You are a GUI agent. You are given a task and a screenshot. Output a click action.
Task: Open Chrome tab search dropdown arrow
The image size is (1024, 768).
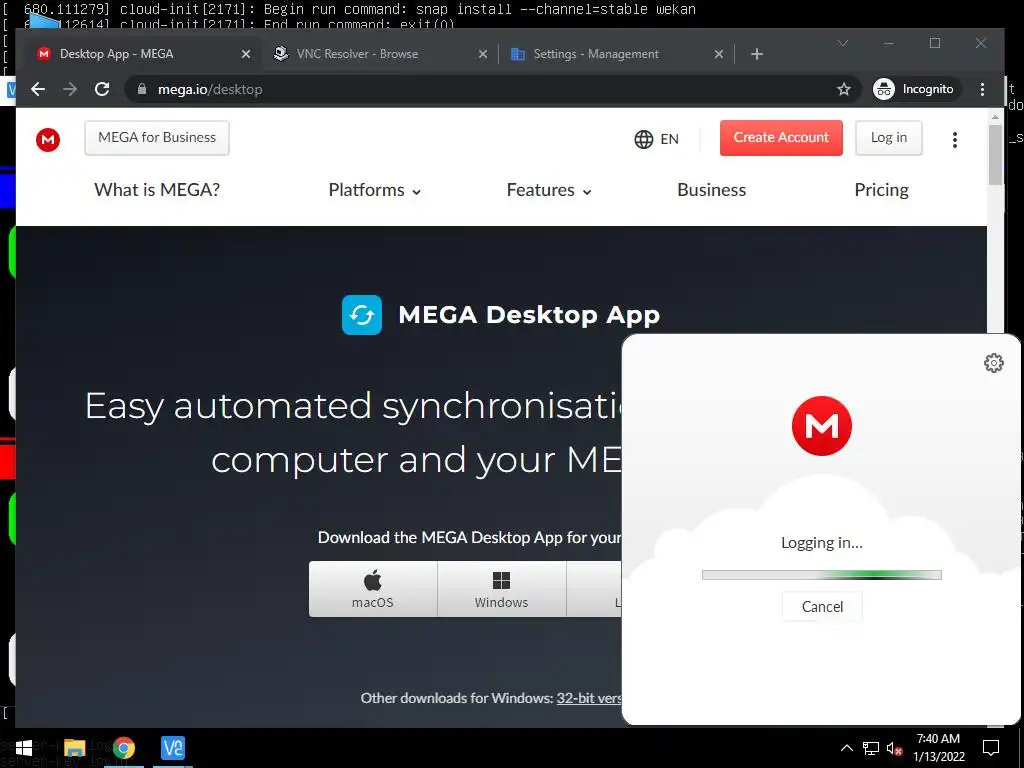(842, 43)
